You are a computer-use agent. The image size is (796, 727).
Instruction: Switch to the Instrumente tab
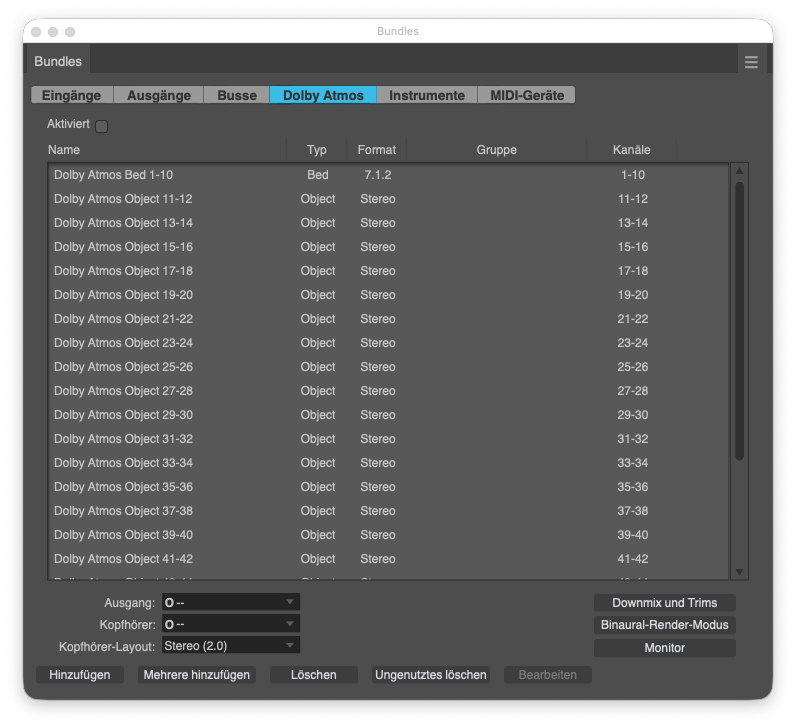click(427, 95)
